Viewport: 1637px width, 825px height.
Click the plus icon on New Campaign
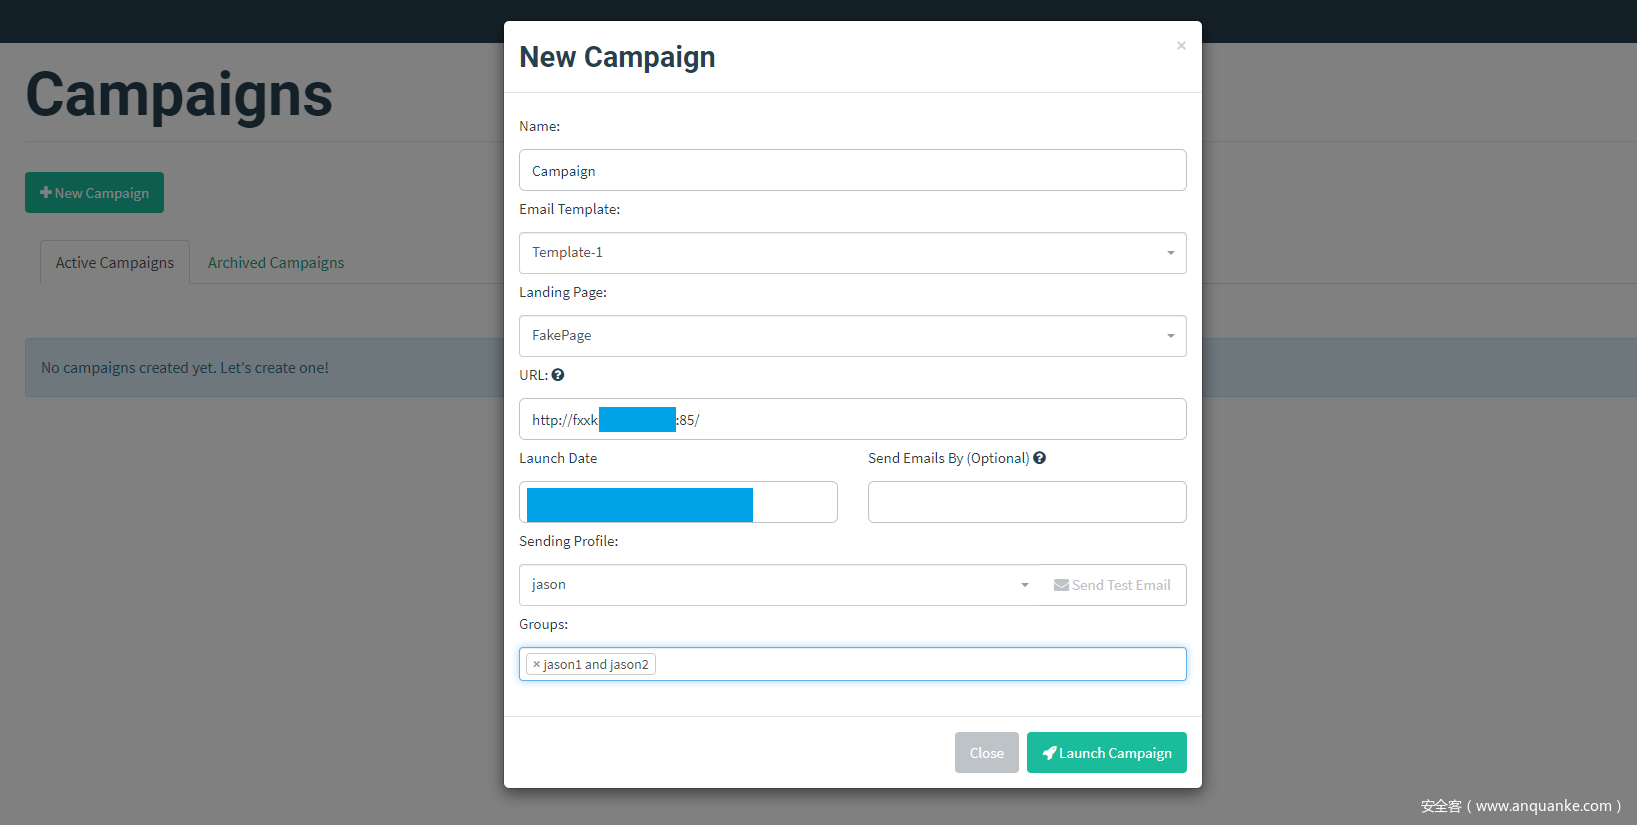point(46,192)
